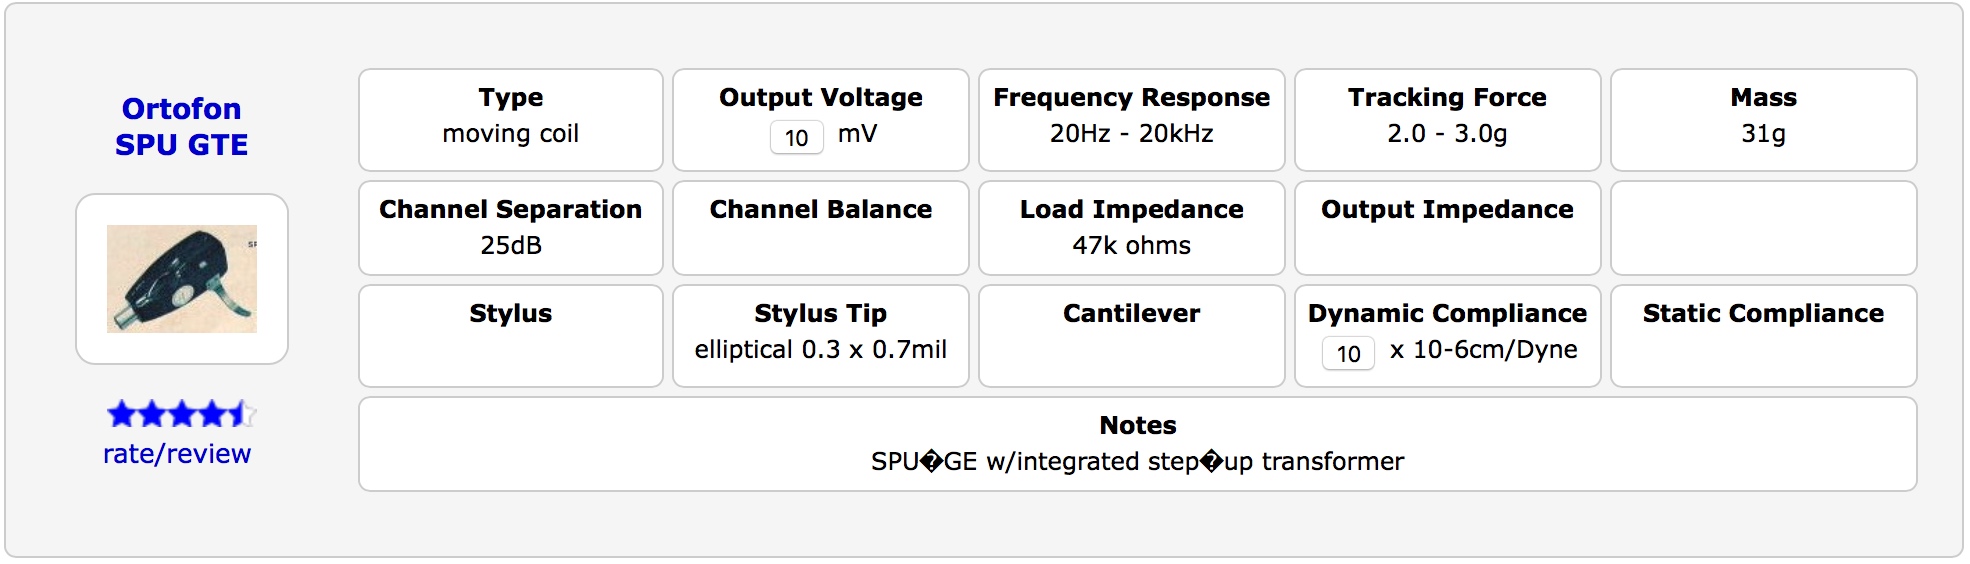The image size is (1970, 564).
Task: Select the Type moving coil cell
Action: [x=510, y=119]
